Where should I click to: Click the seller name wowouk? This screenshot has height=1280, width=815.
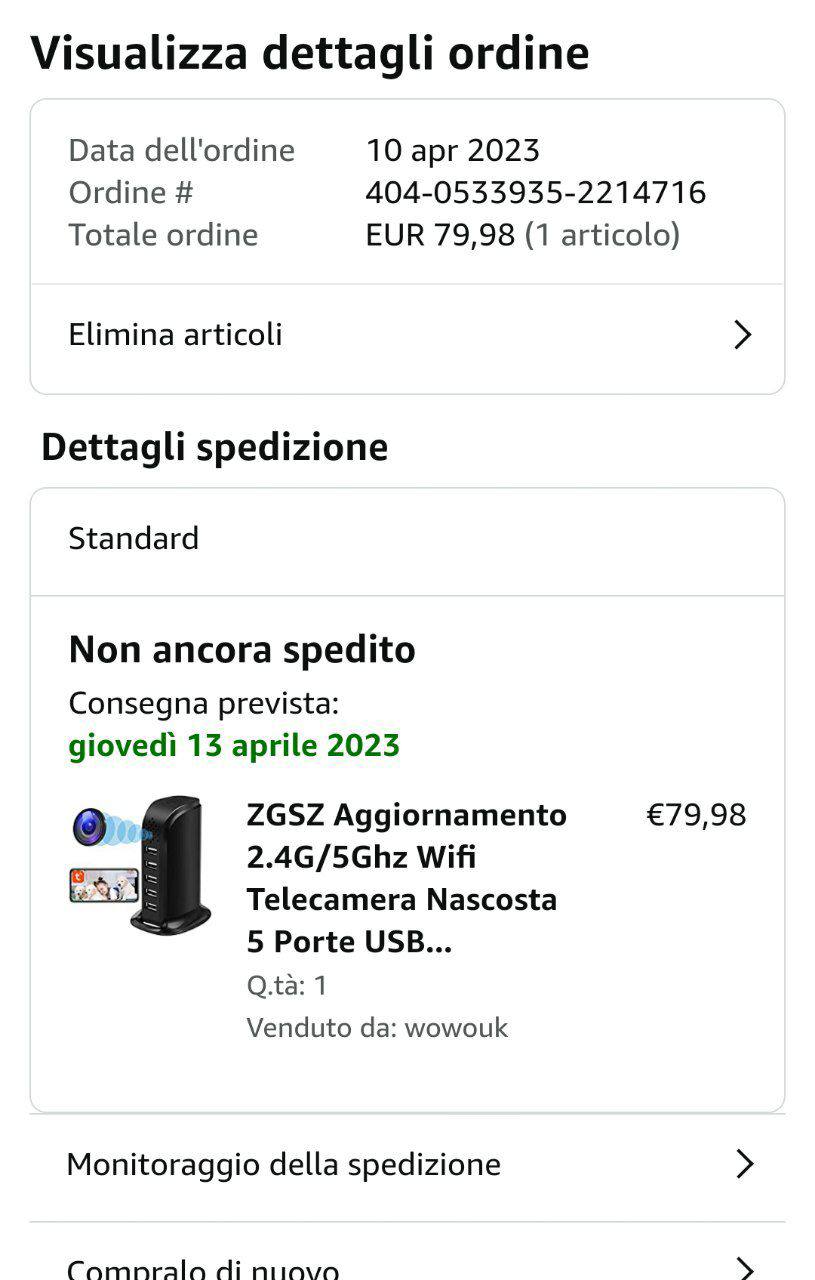pyautogui.click(x=456, y=1028)
